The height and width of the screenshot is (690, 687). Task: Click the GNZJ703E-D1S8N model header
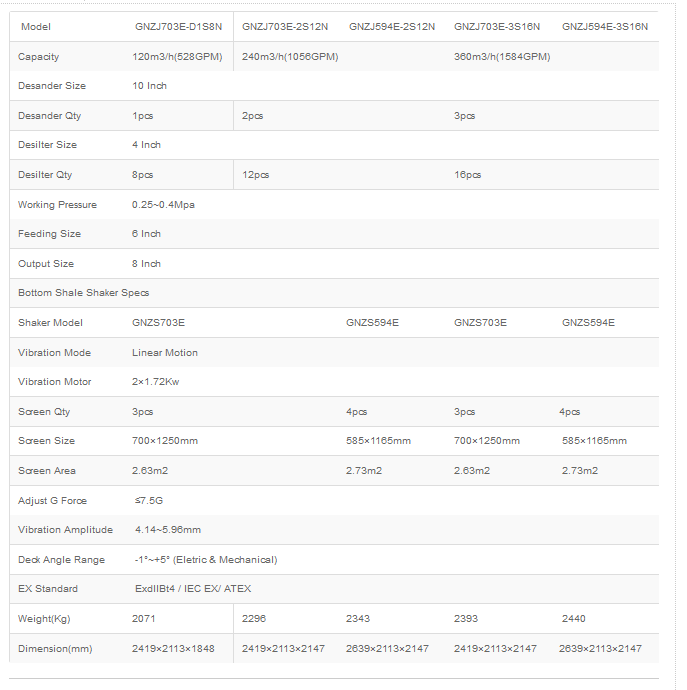[177, 27]
